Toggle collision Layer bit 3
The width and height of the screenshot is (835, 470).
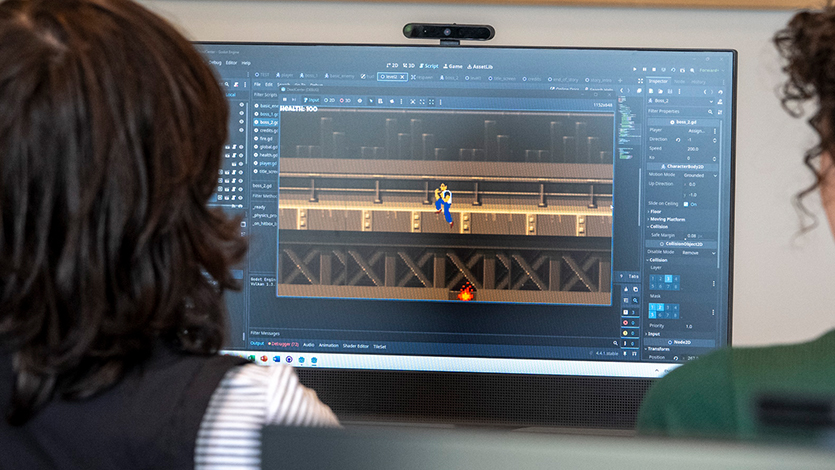[668, 278]
